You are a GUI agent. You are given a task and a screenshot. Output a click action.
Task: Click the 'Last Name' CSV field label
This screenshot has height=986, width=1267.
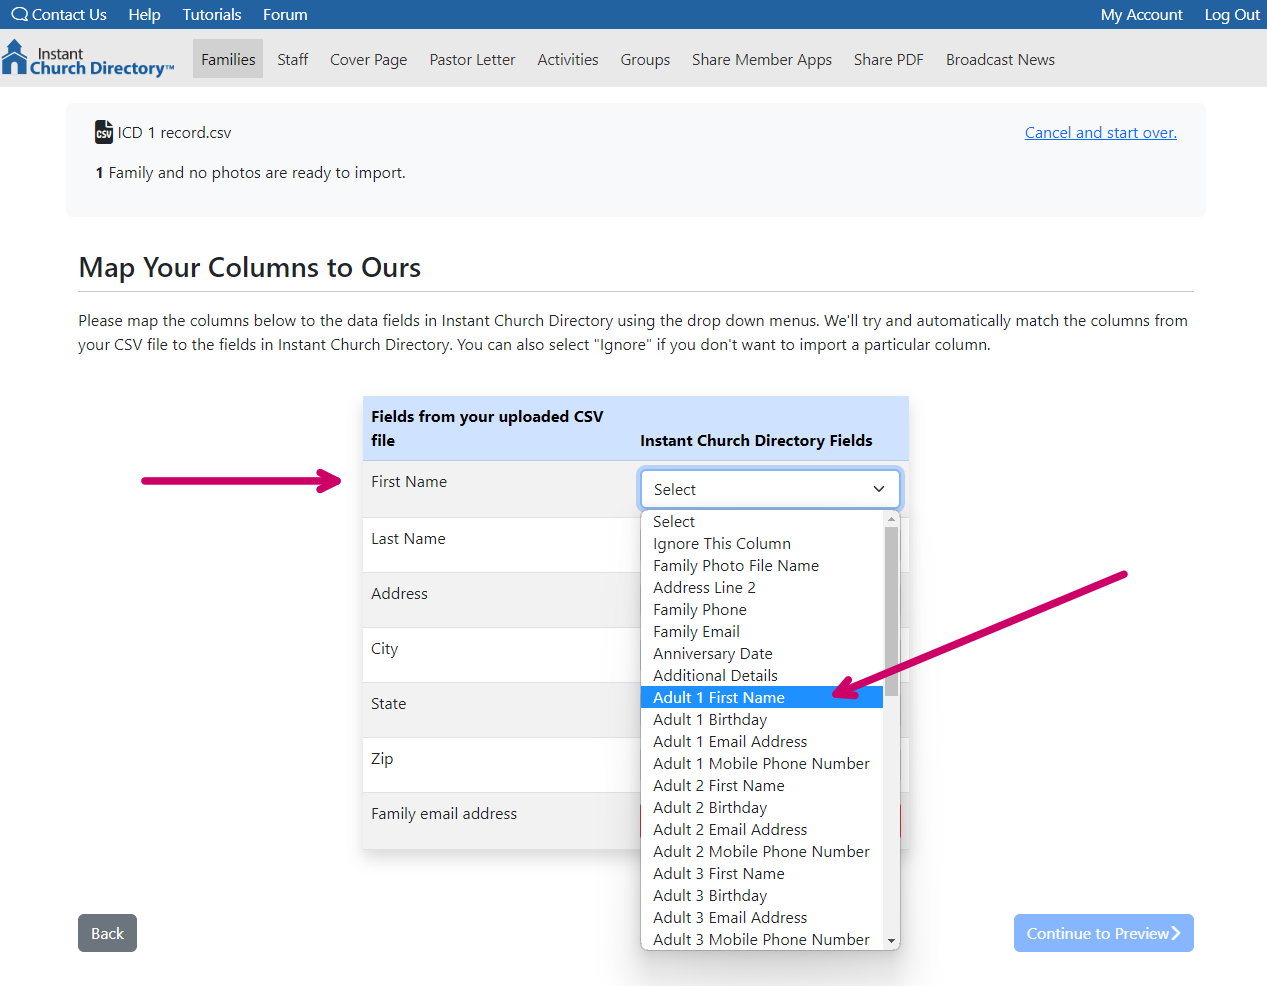click(x=408, y=538)
